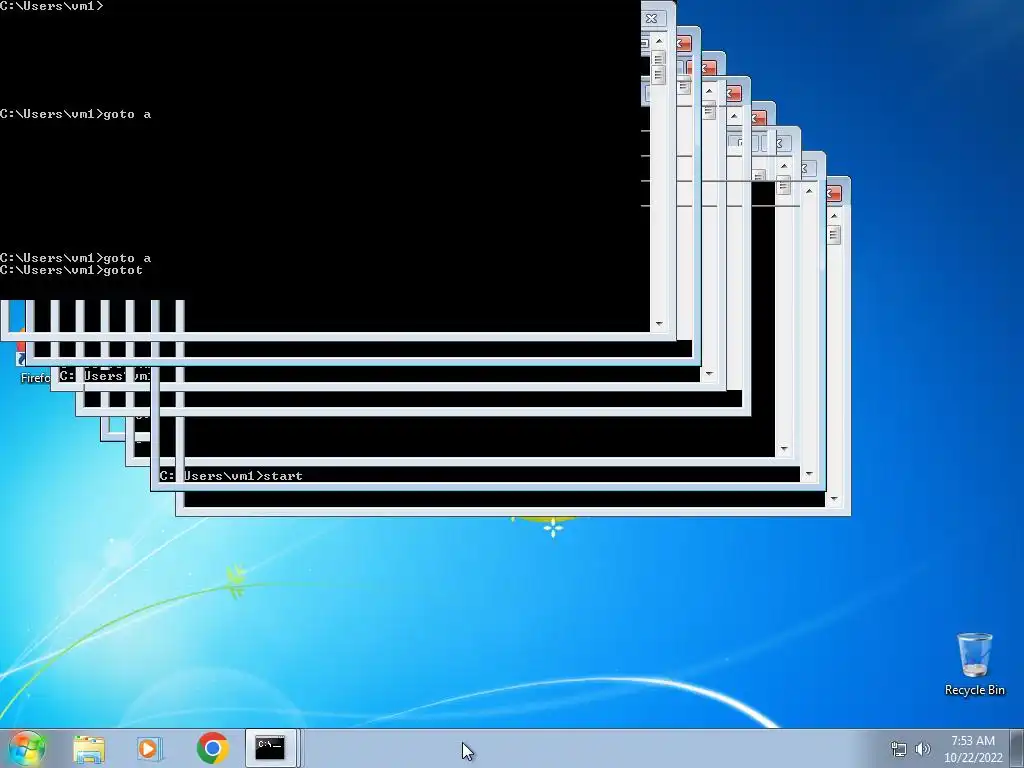Image resolution: width=1024 pixels, height=768 pixels.
Task: Open the Windows Start menu orb
Action: 27,748
